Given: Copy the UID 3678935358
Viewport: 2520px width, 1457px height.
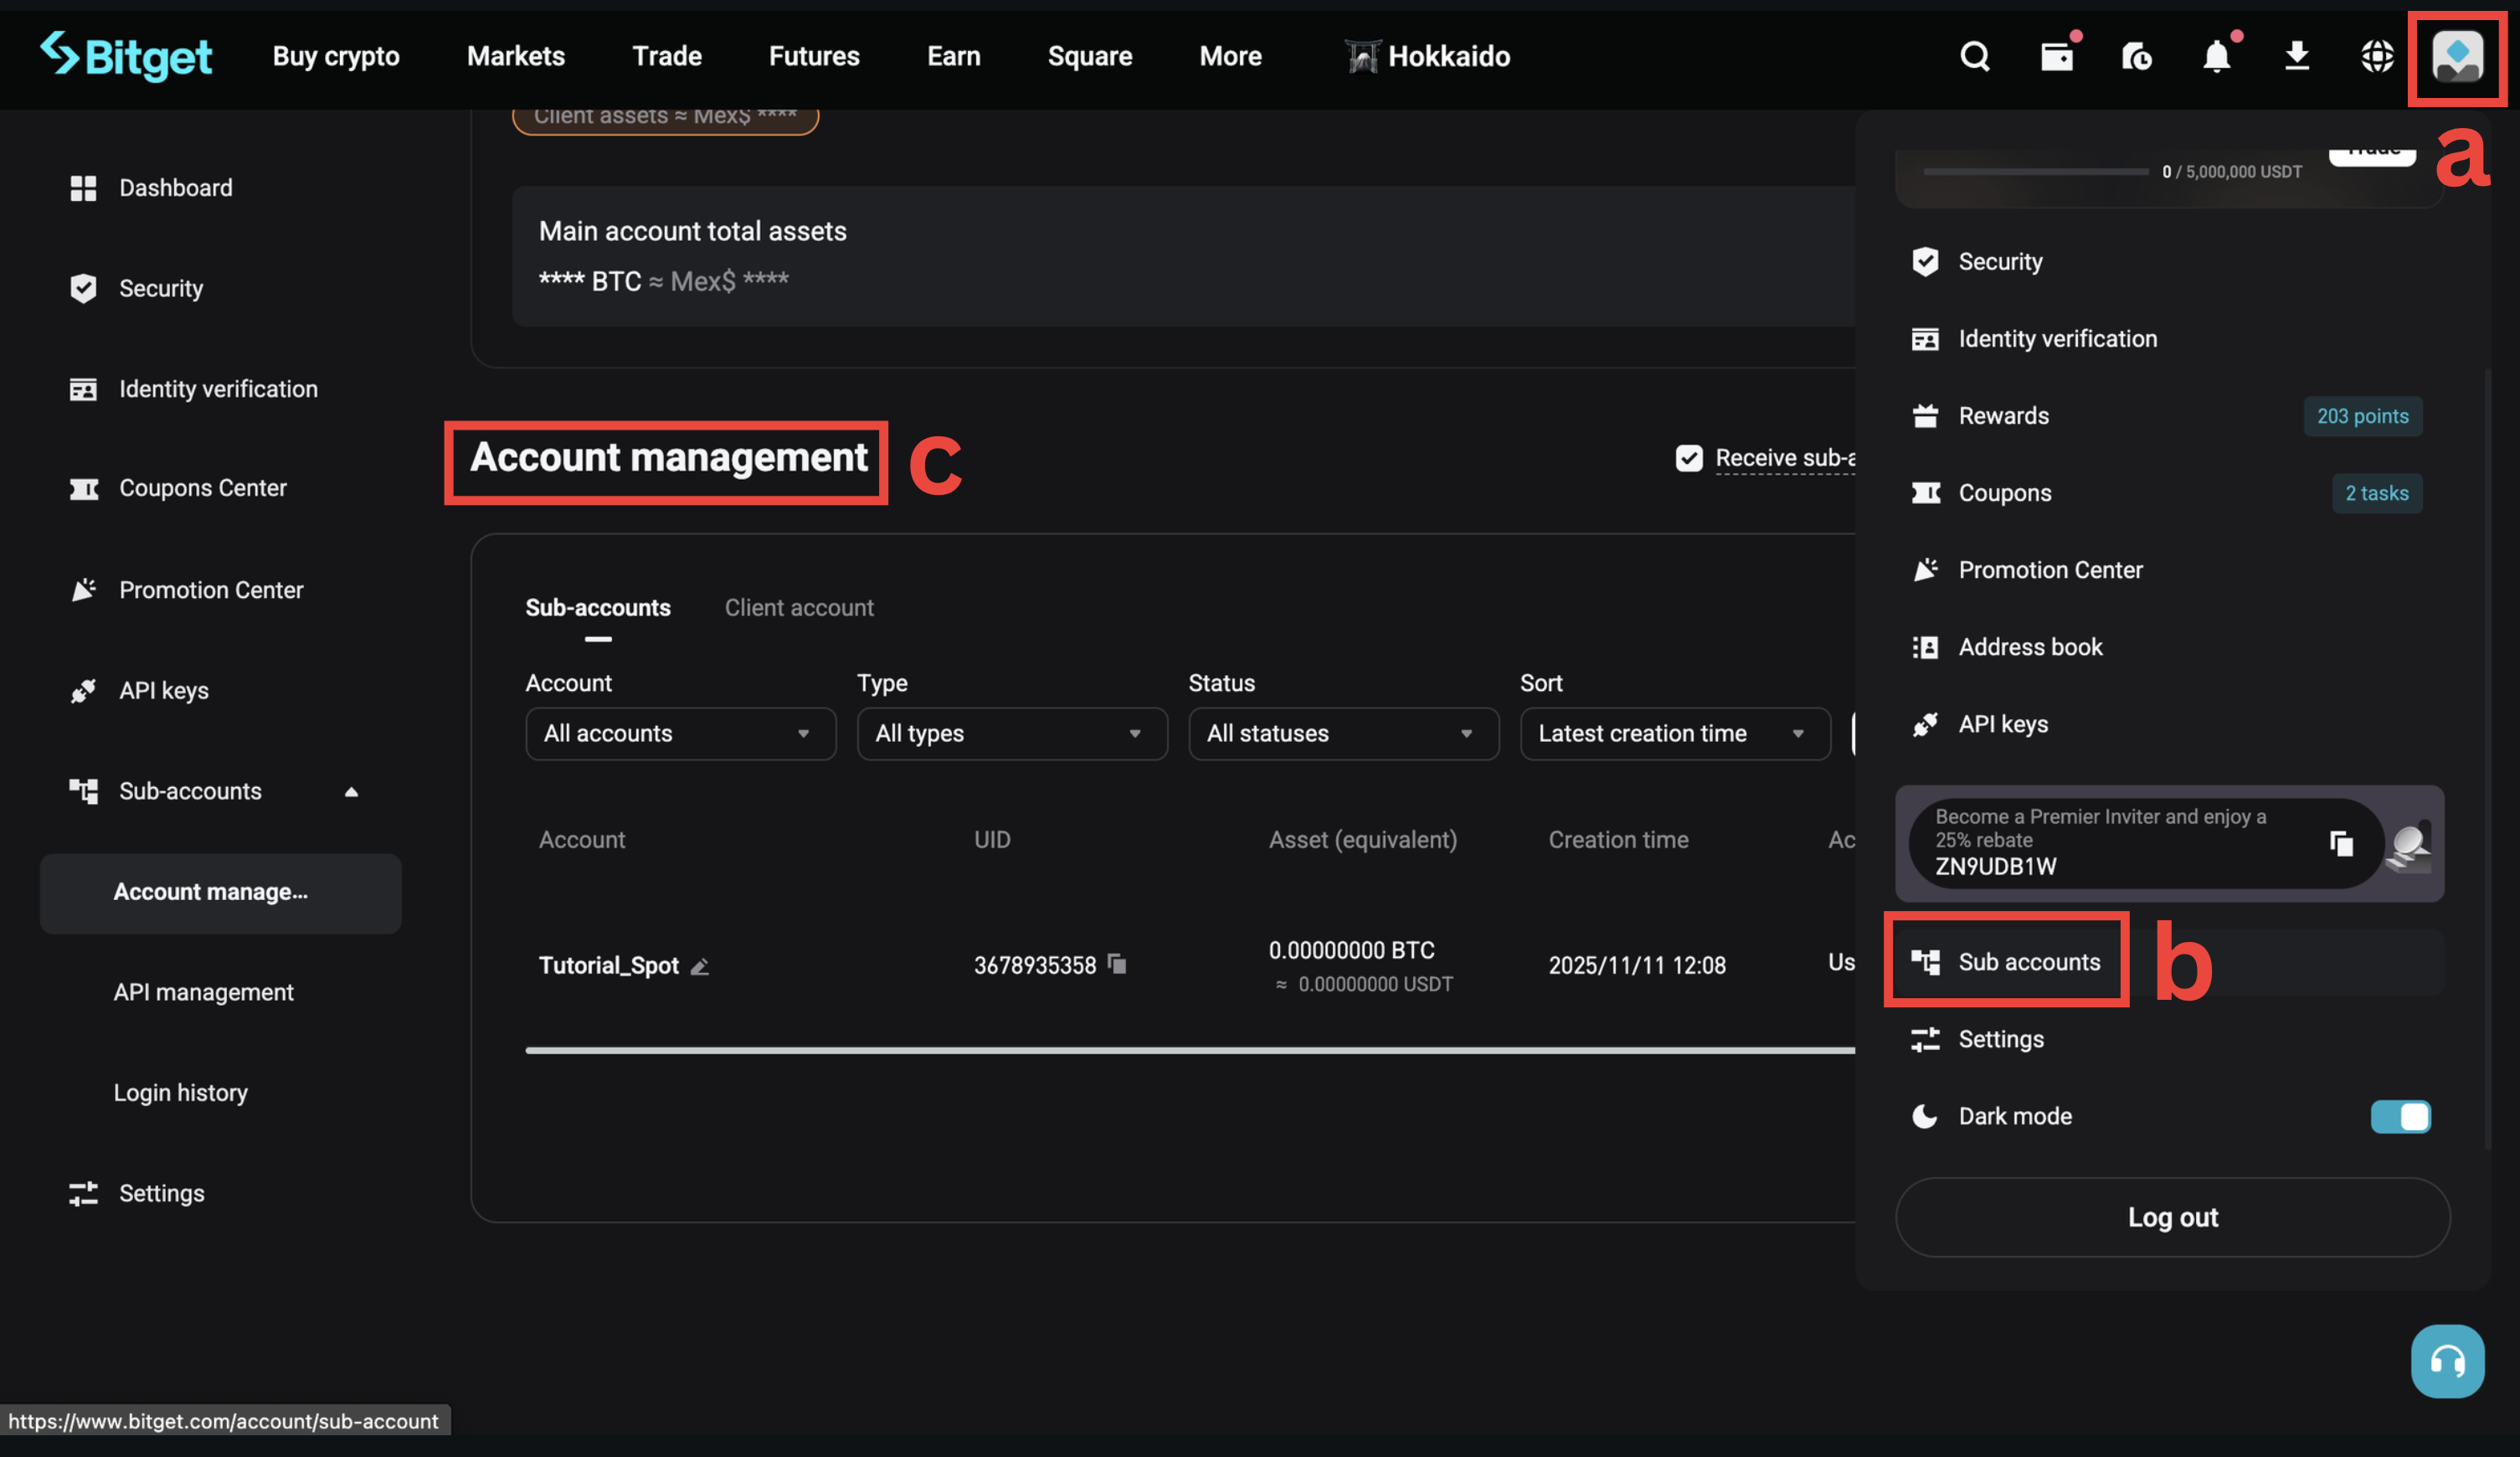Looking at the screenshot, I should 1117,964.
